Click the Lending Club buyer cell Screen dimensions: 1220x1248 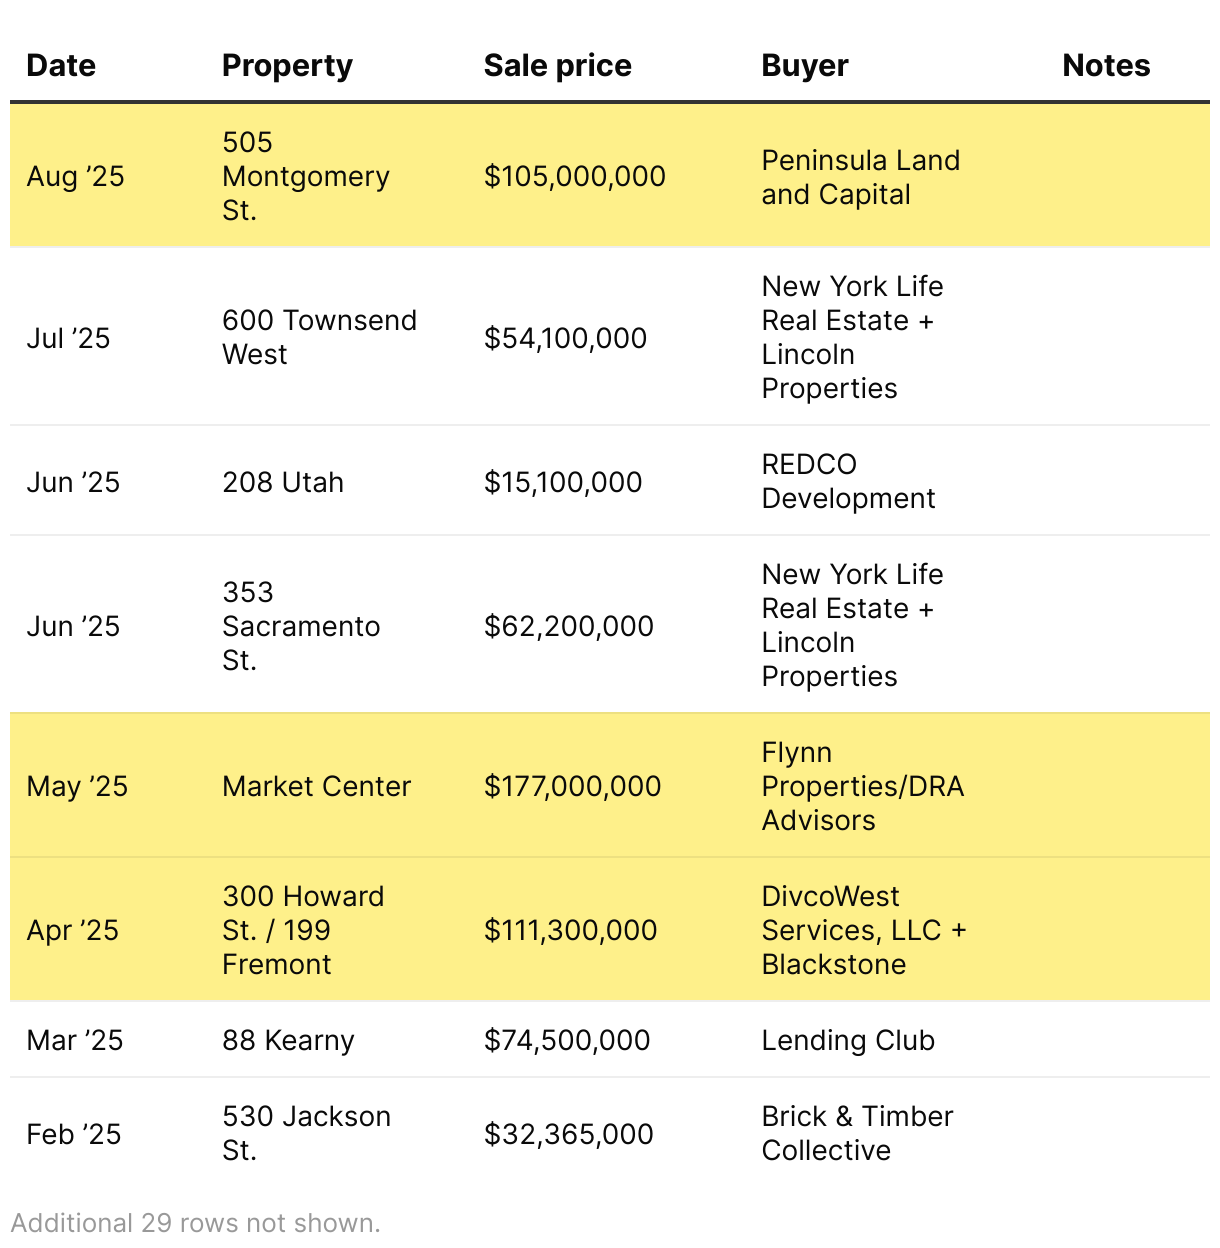[x=848, y=1040]
